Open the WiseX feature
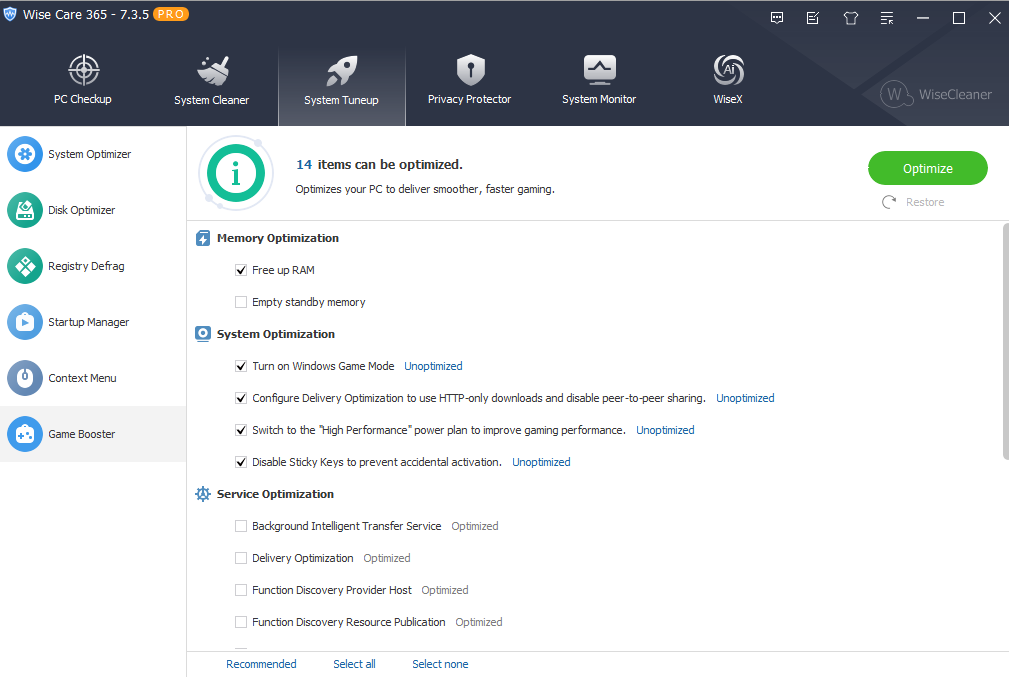This screenshot has width=1009, height=677. pyautogui.click(x=728, y=80)
